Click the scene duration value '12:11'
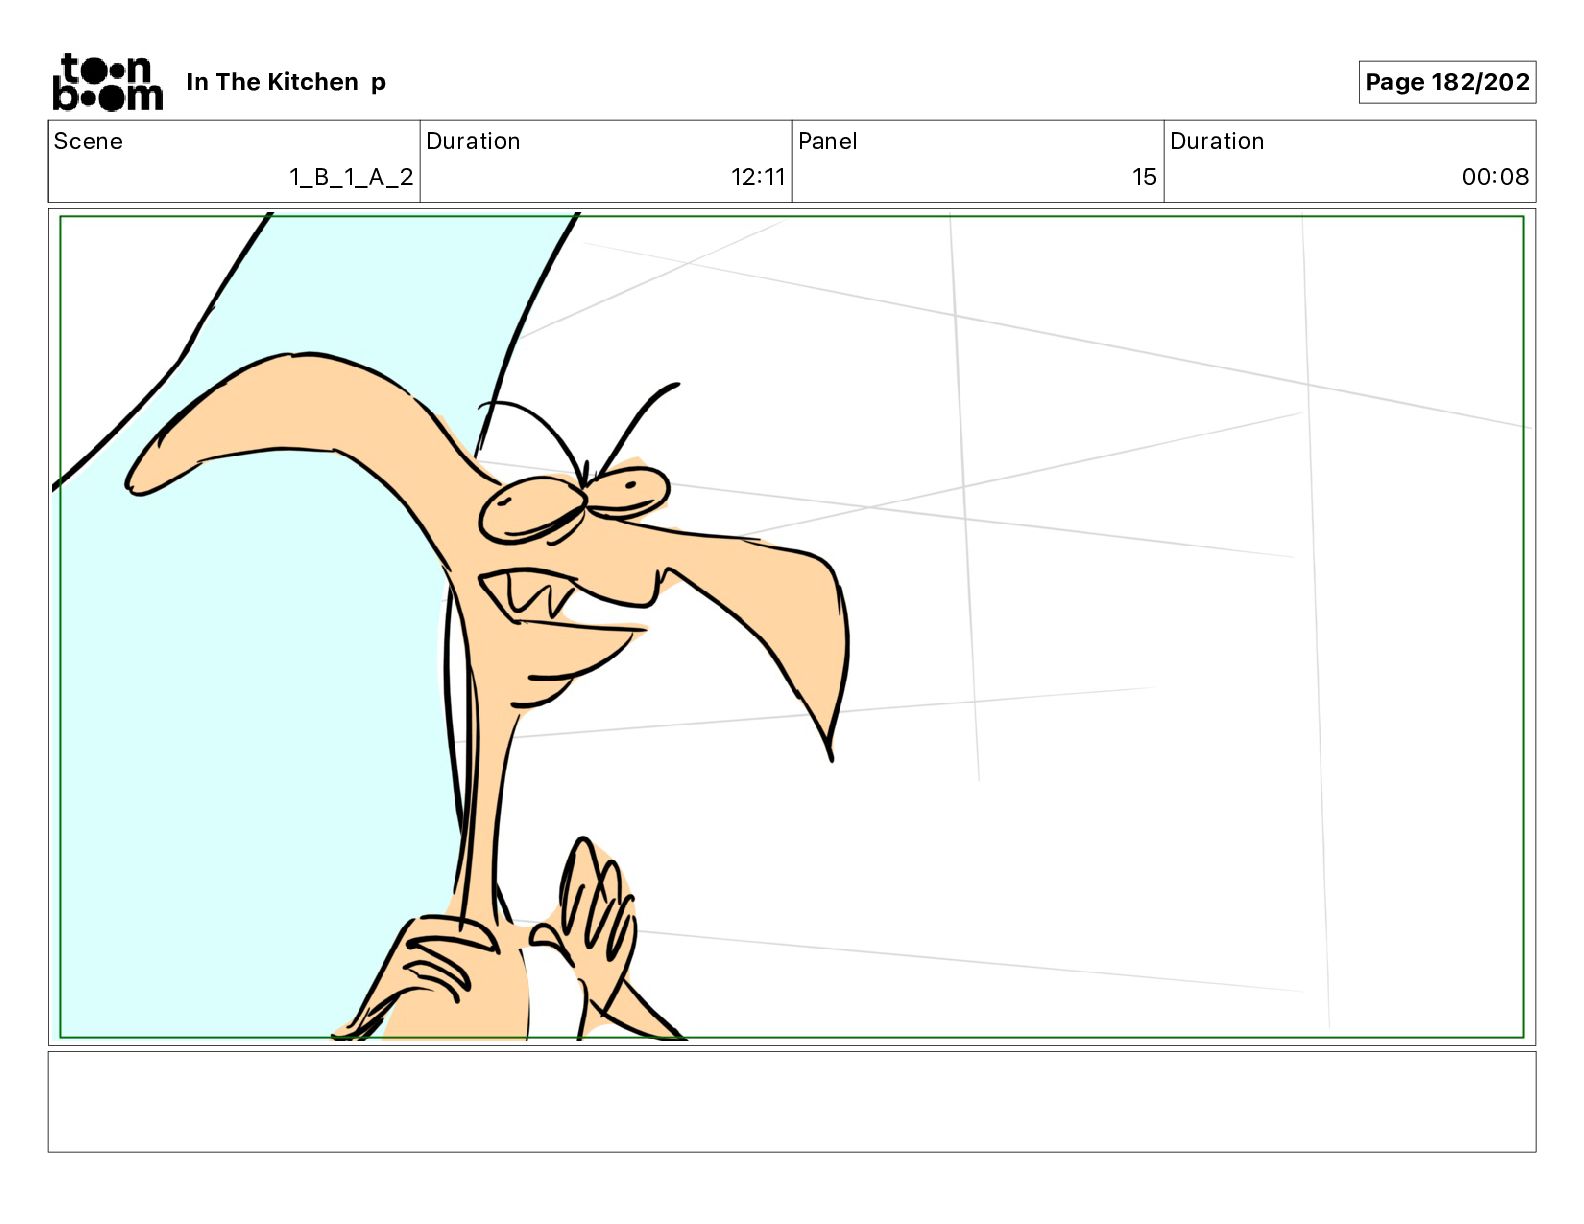The width and height of the screenshot is (1584, 1224). coord(758,177)
